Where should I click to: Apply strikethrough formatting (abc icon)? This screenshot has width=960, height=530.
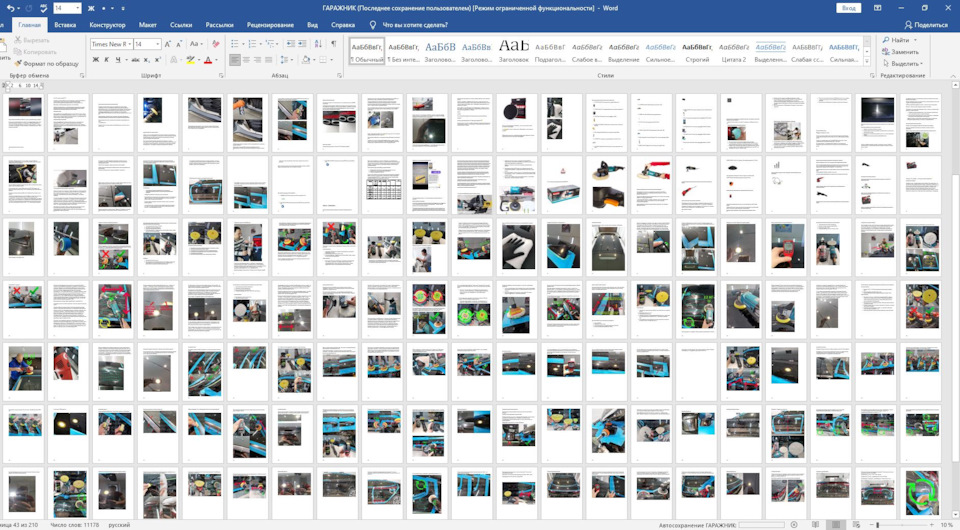[135, 60]
